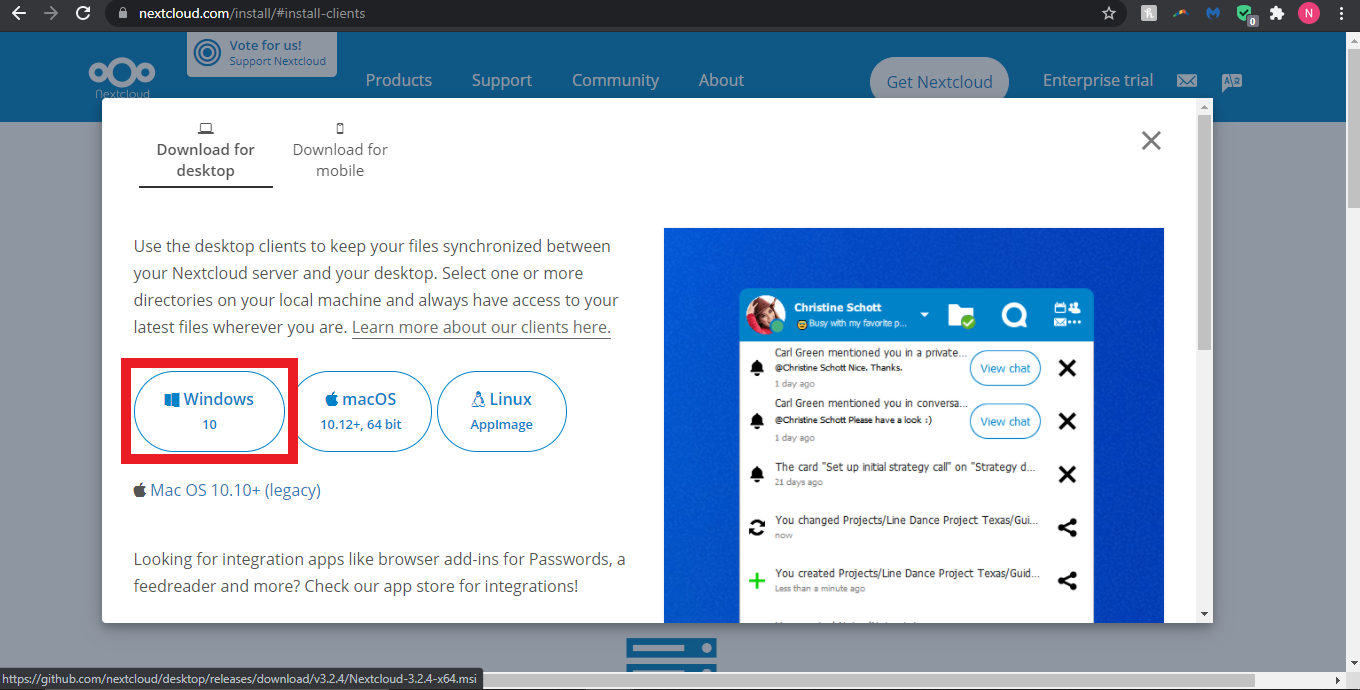The image size is (1360, 690).
Task: Select the Download for desktop tab
Action: [206, 152]
